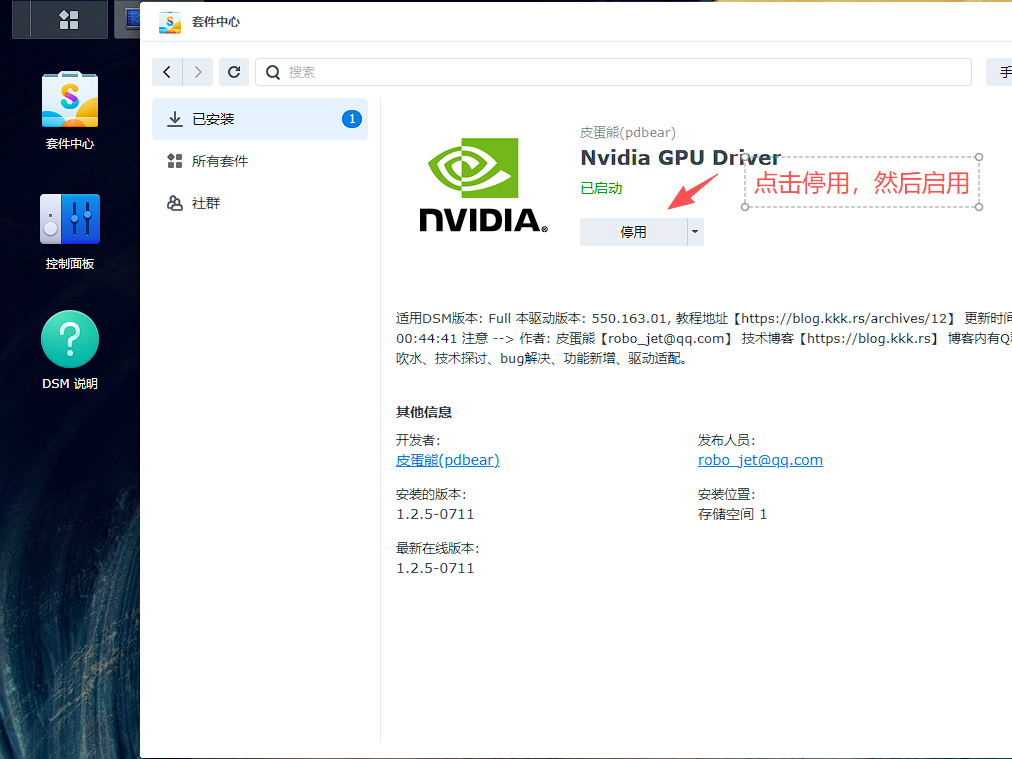Refresh the package list
This screenshot has width=1012, height=759.
pos(234,72)
